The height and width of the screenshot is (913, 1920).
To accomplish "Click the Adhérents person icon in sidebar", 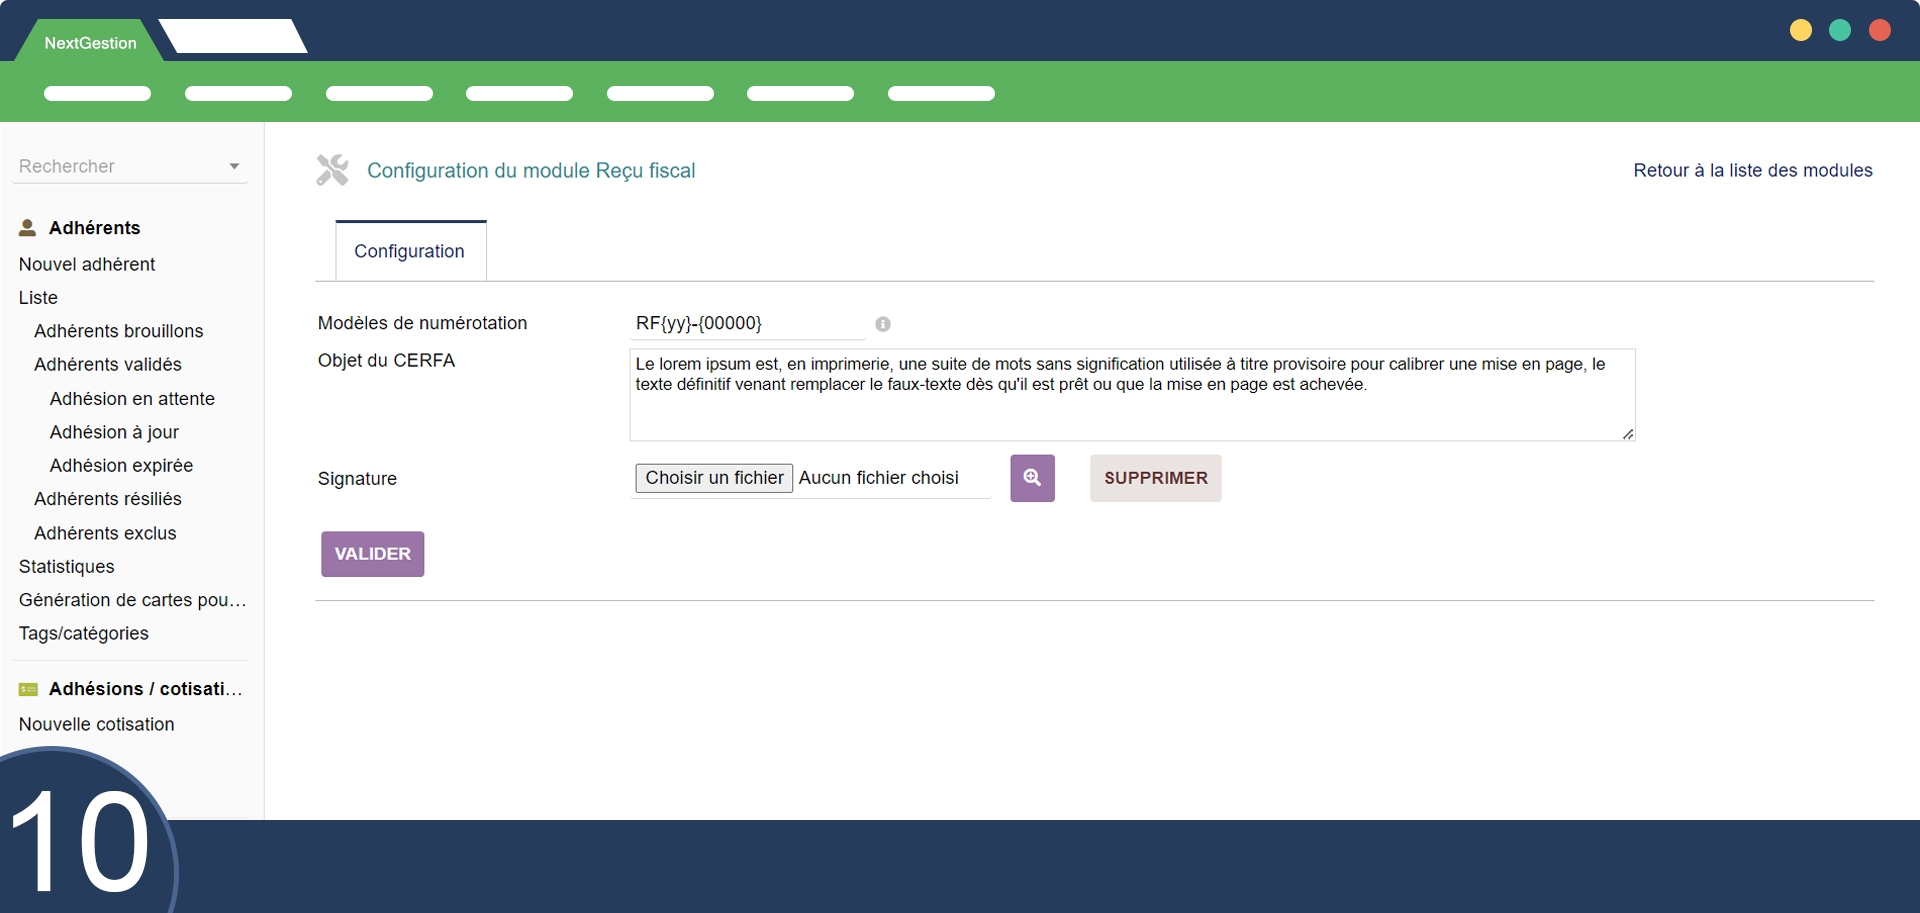I will tap(28, 228).
